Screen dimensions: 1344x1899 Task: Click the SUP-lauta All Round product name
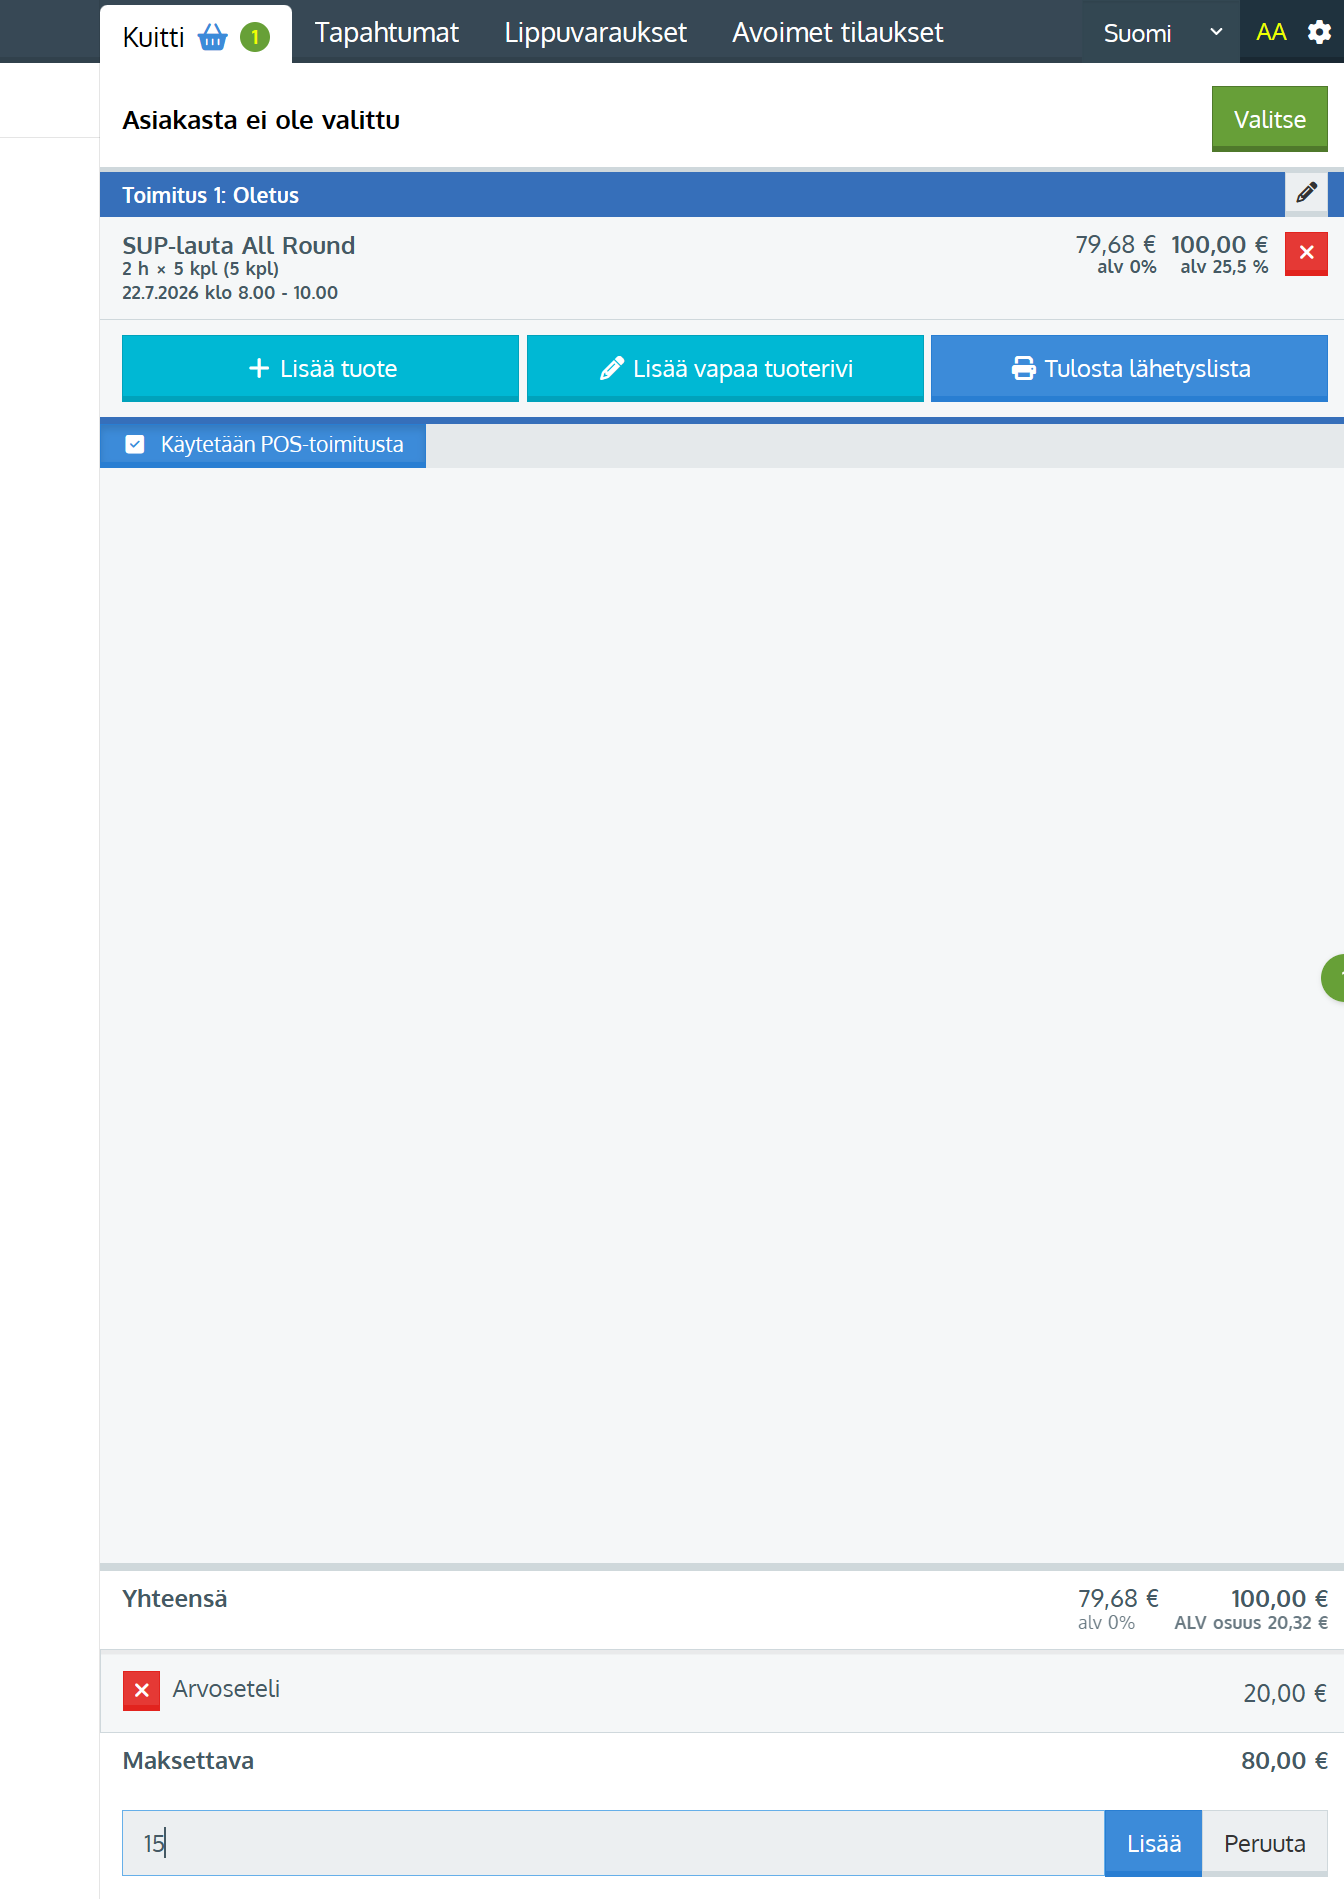pos(238,245)
